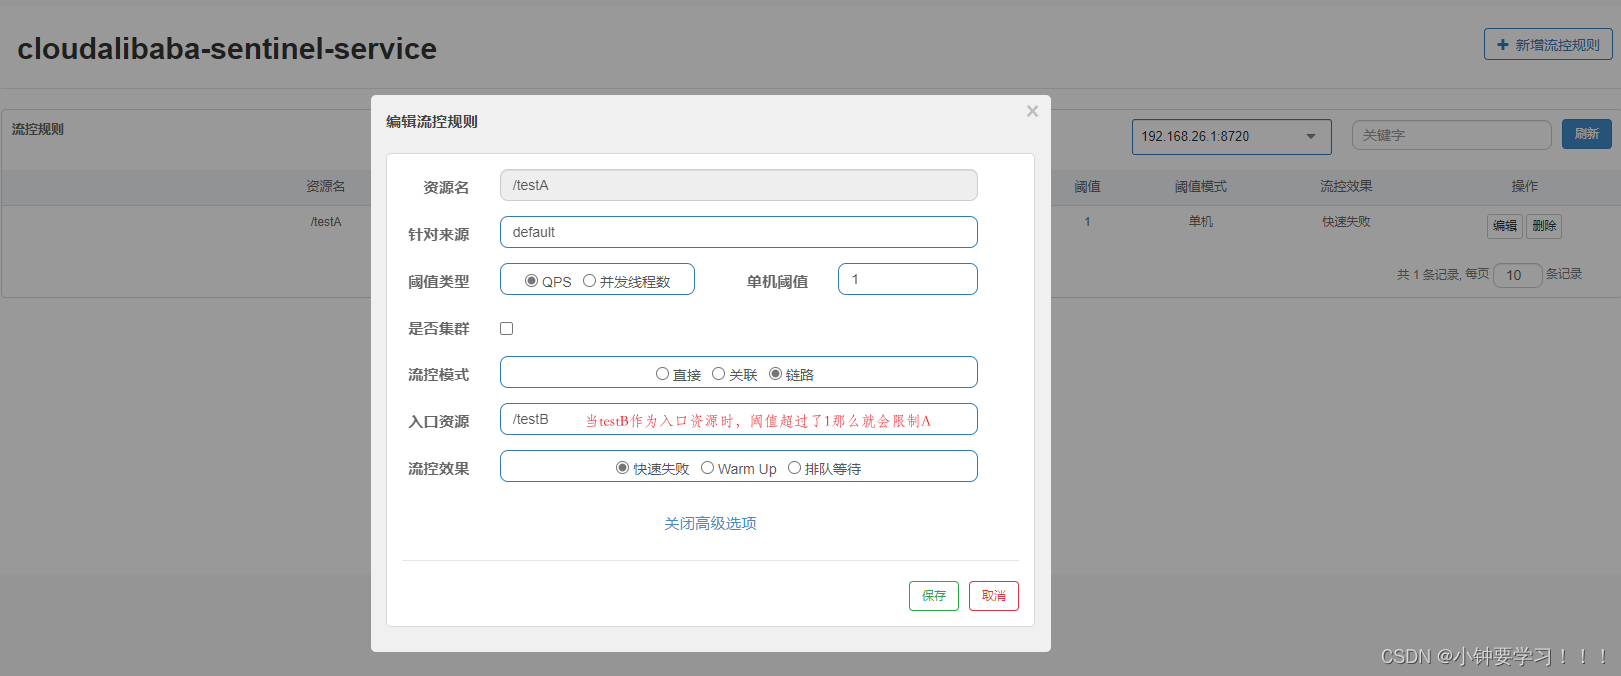Close the edit flow rule dialog with X
The width and height of the screenshot is (1621, 676).
tap(1032, 111)
